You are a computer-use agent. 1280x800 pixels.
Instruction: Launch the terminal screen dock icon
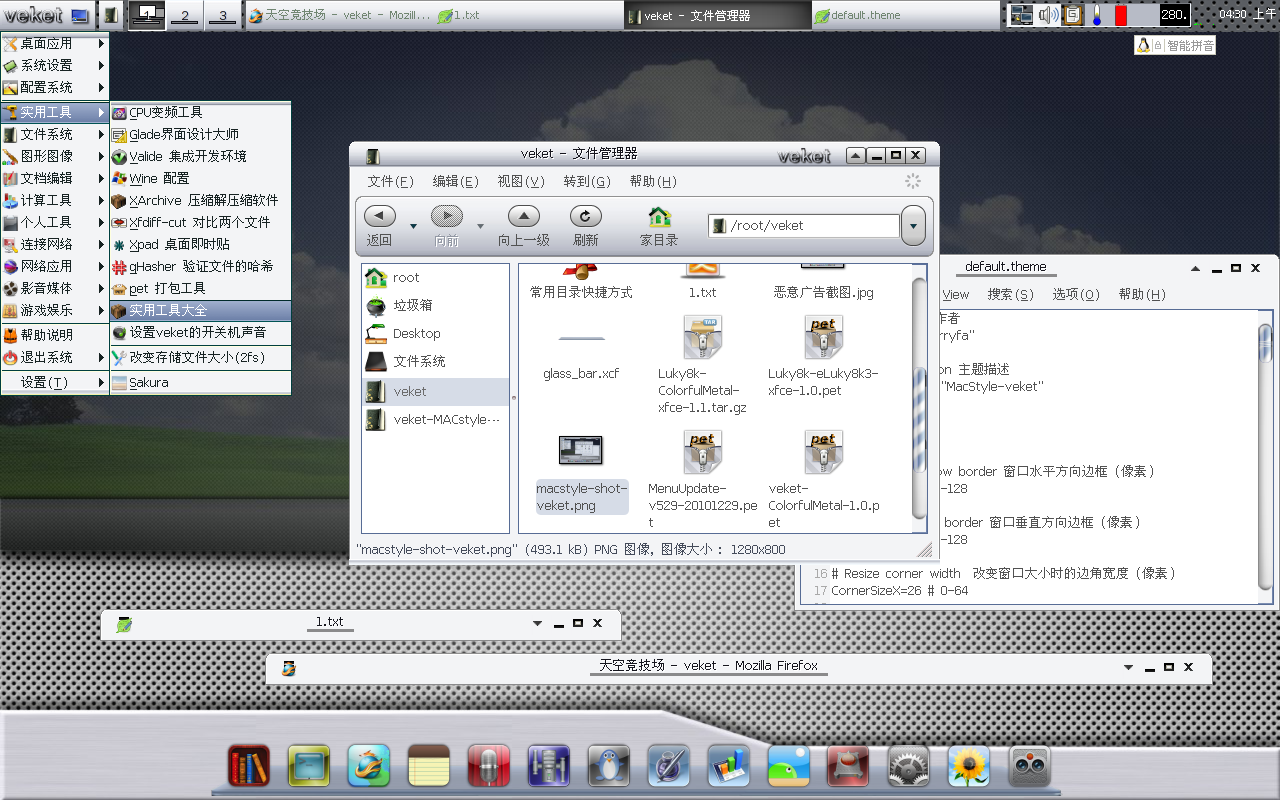pyautogui.click(x=309, y=768)
